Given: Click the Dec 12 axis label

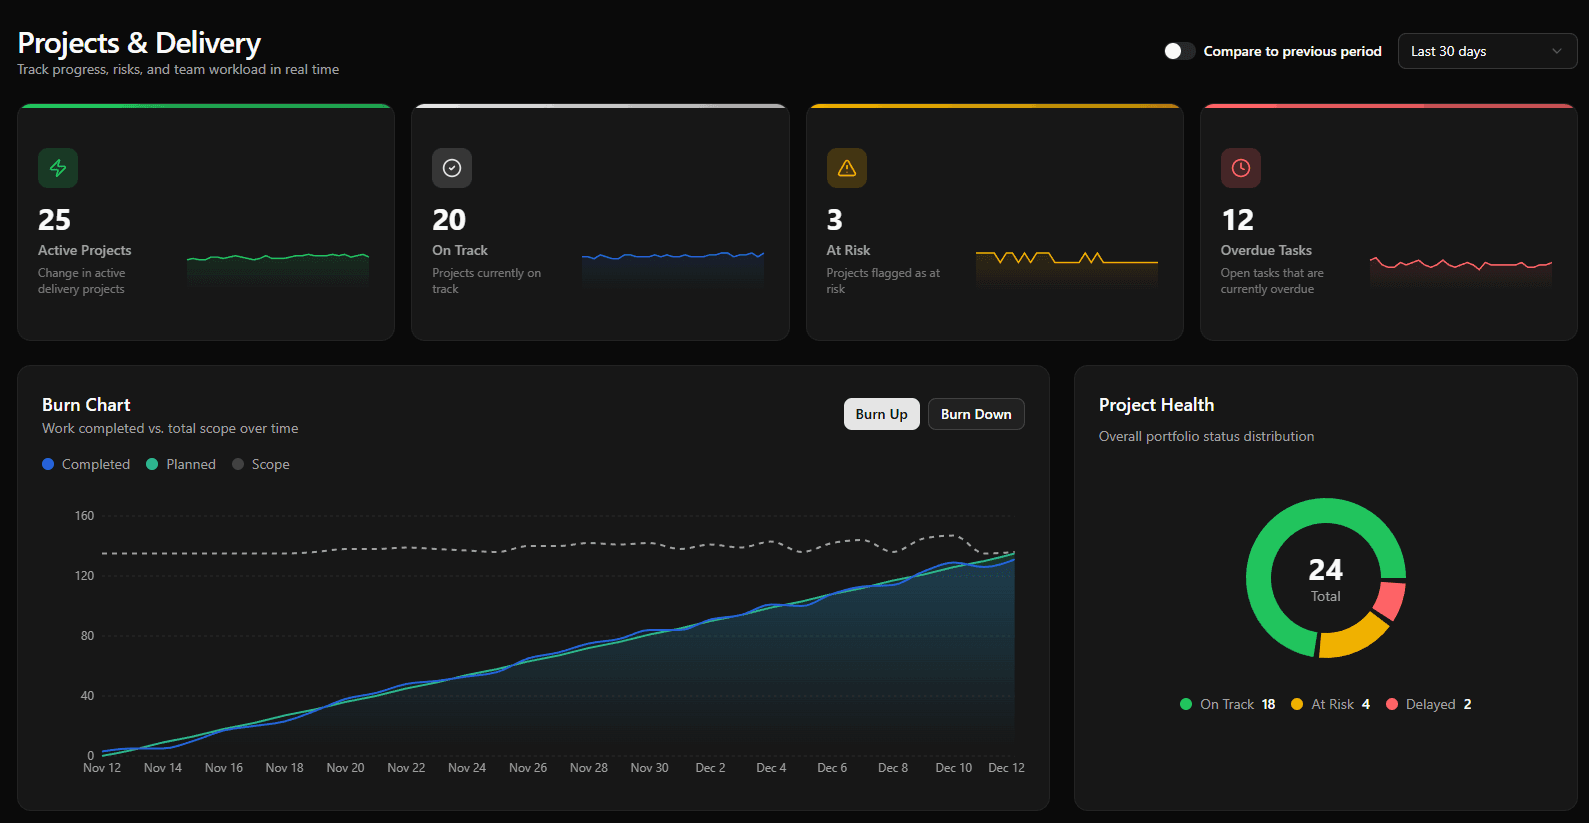Looking at the screenshot, I should (1006, 768).
